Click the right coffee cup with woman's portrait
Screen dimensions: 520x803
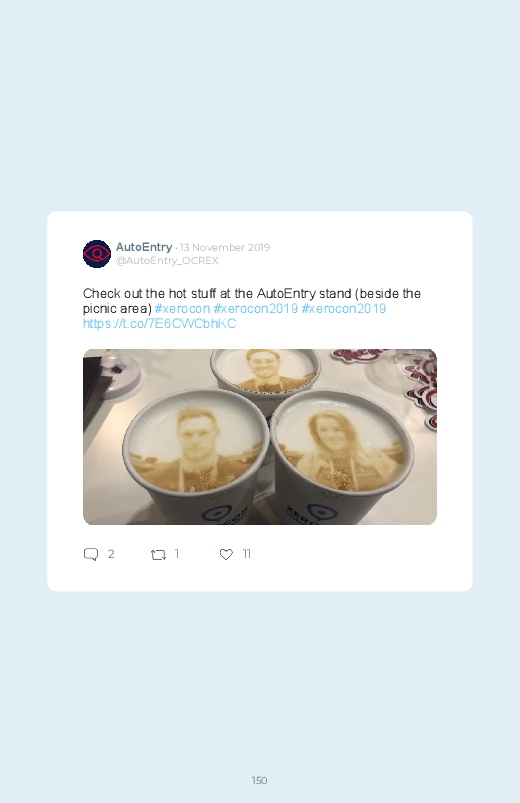pos(342,456)
